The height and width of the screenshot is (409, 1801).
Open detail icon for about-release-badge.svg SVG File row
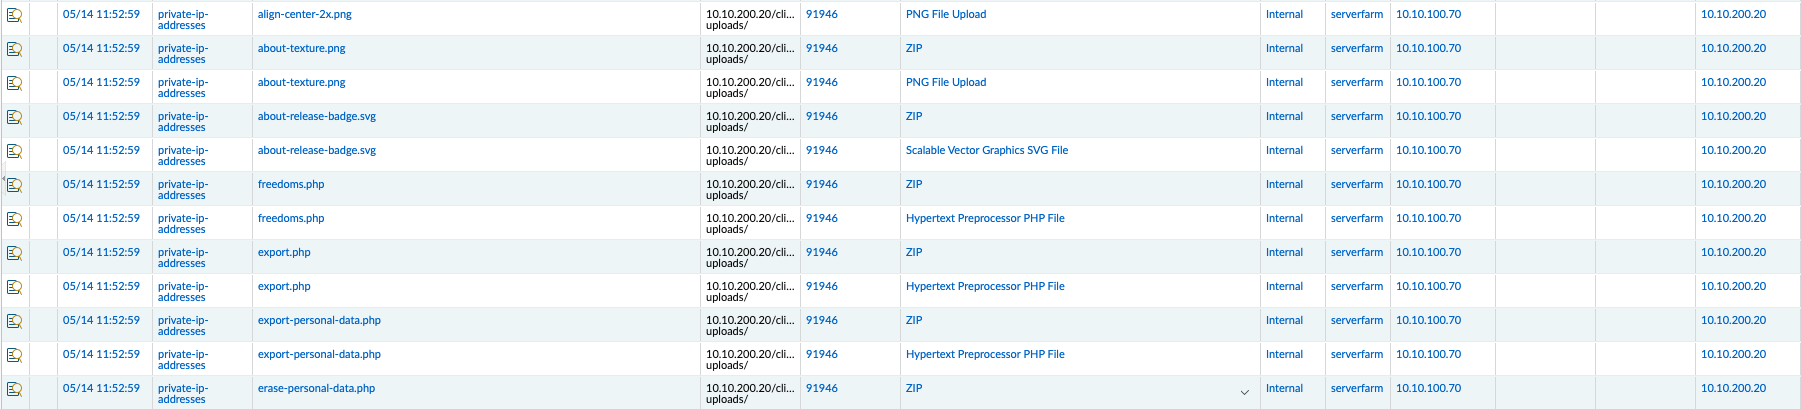[x=14, y=151]
